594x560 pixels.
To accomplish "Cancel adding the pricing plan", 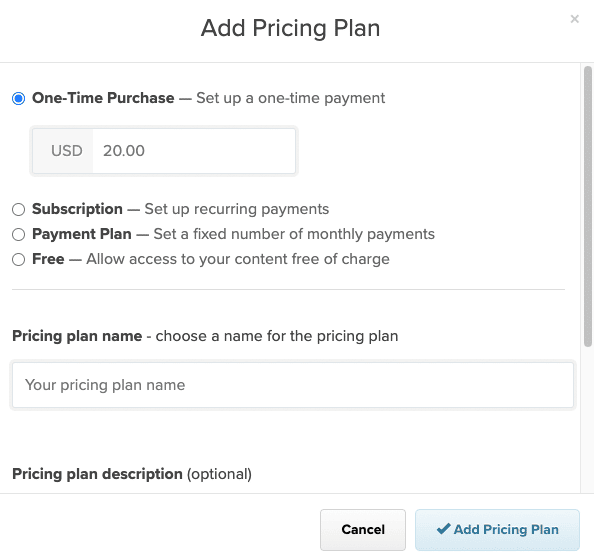I will click(x=363, y=529).
